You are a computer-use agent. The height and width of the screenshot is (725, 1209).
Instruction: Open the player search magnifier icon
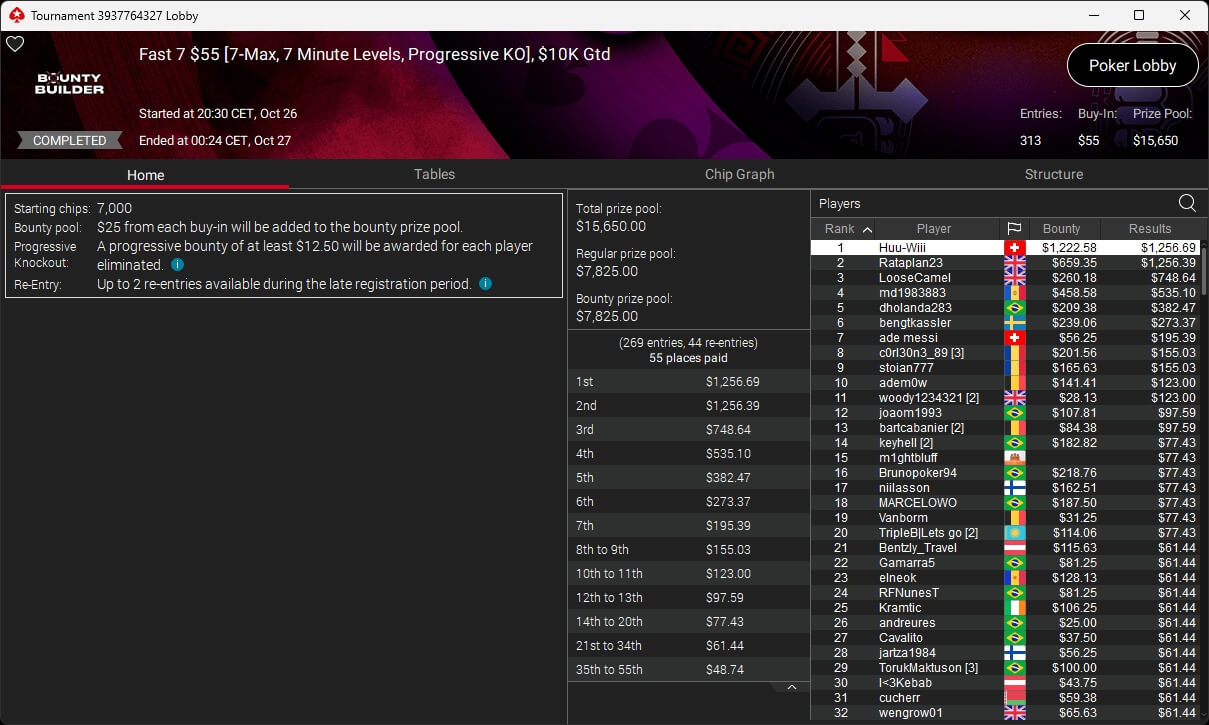1187,203
